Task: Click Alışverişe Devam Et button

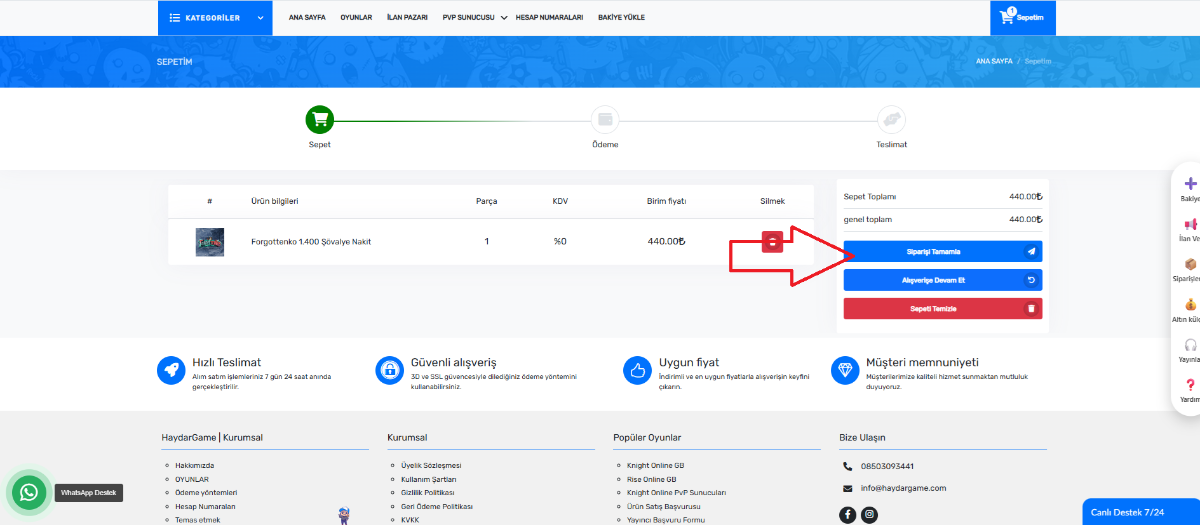Action: coord(942,280)
